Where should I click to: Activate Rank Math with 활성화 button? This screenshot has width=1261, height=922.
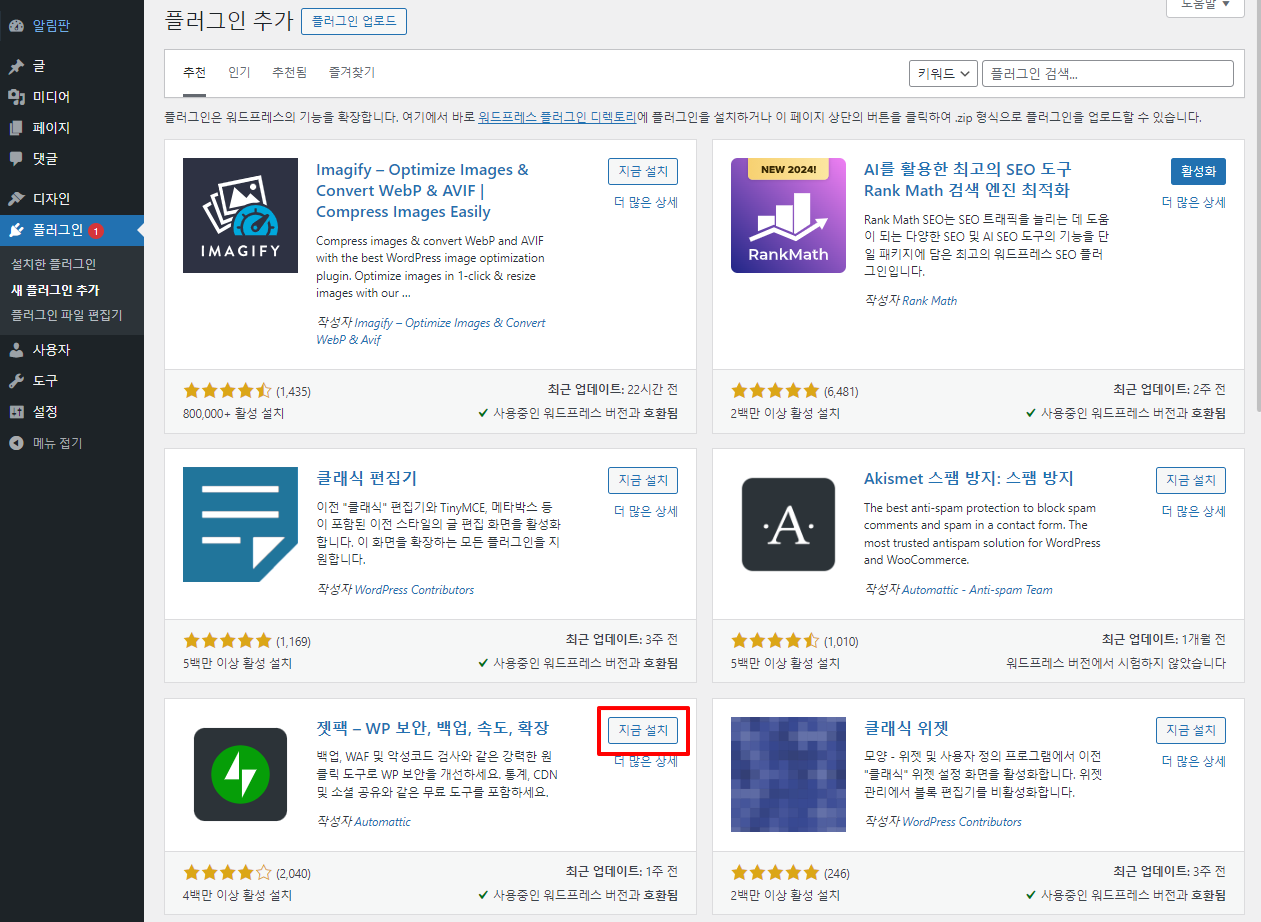(1198, 171)
